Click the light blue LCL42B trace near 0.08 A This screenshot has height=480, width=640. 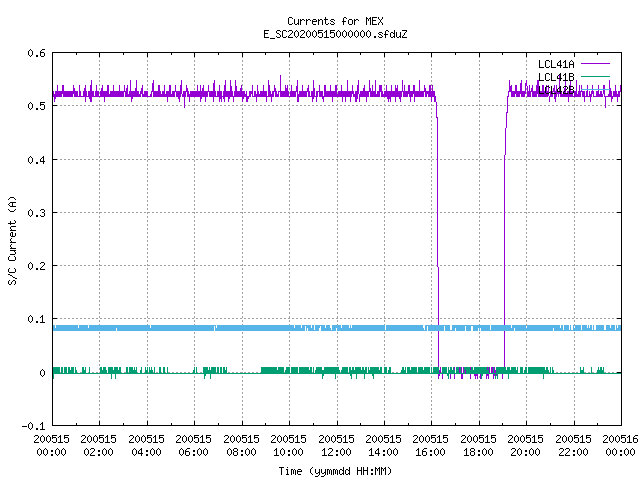[x=337, y=328]
